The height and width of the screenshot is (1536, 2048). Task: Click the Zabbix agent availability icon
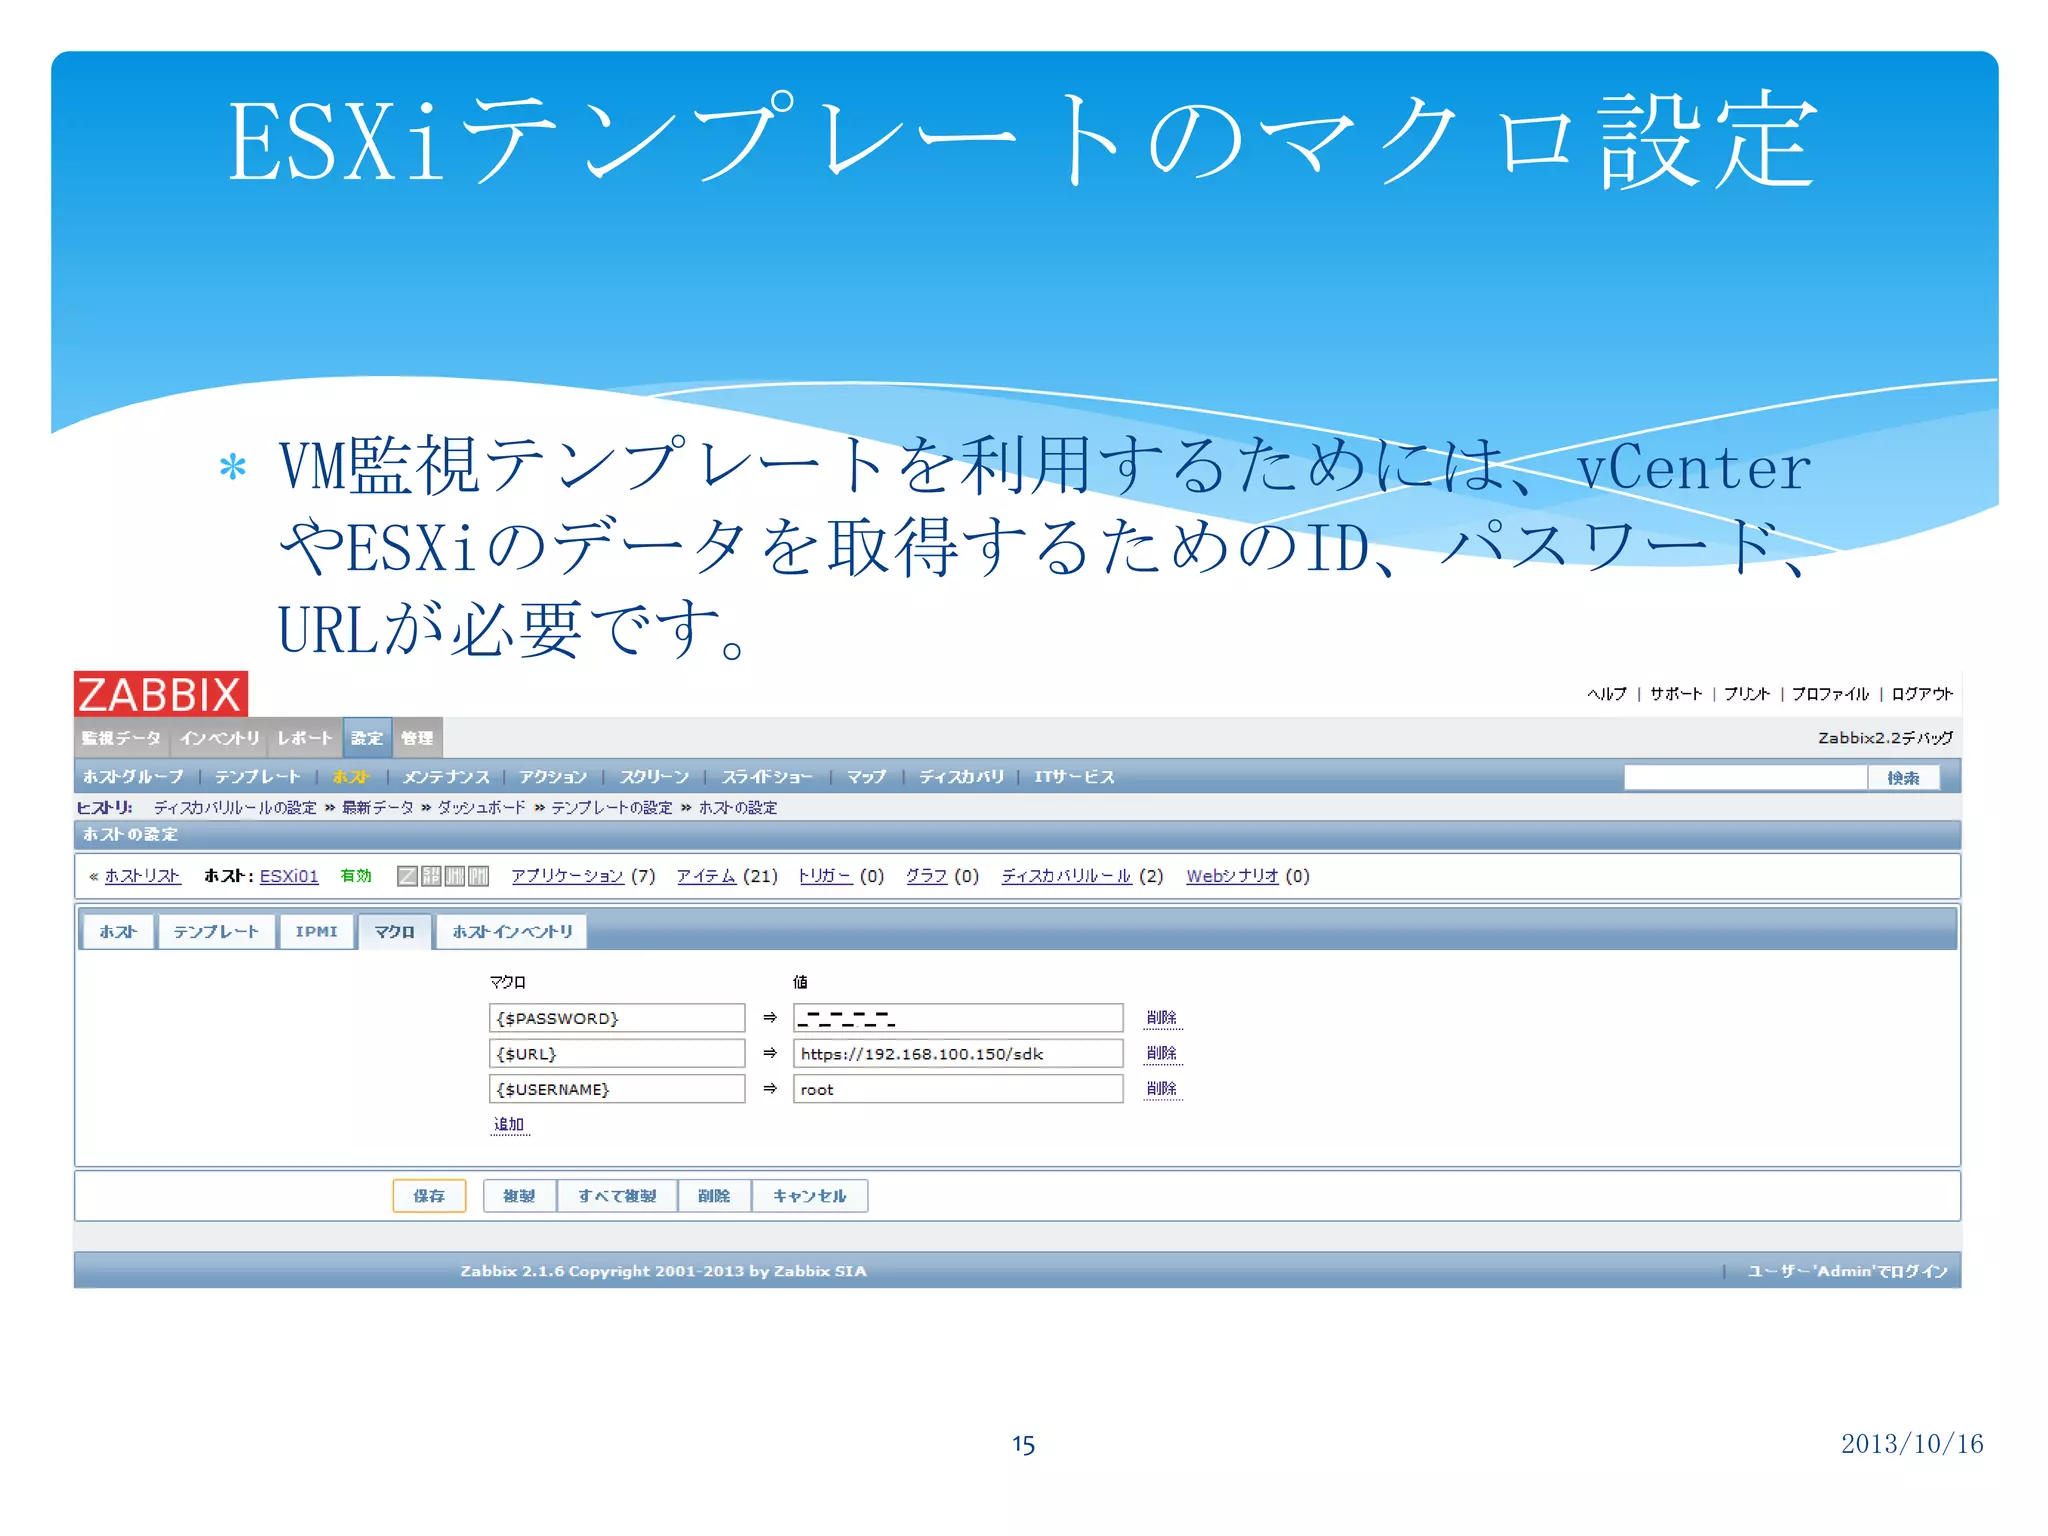407,876
